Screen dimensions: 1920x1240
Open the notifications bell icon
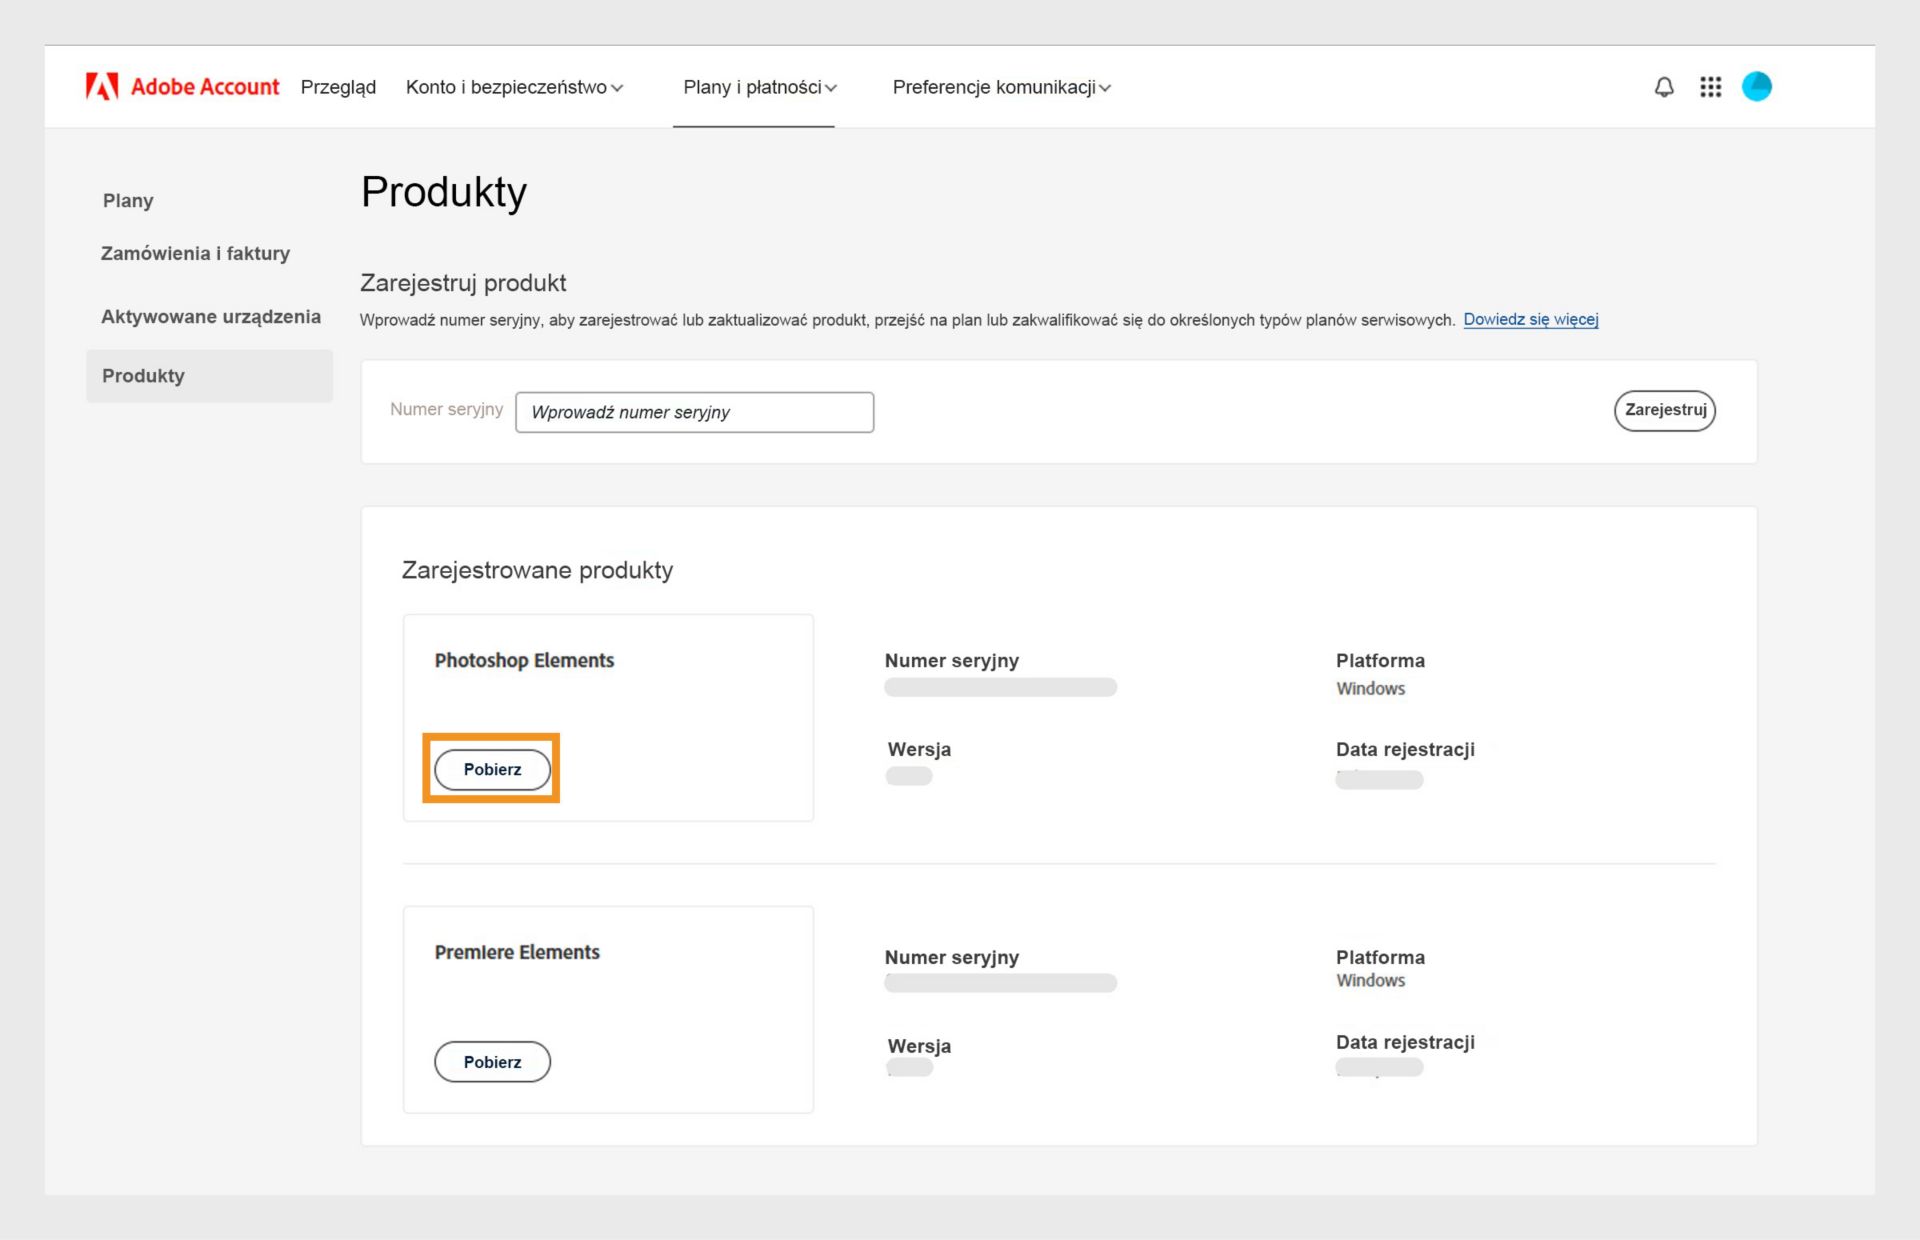pos(1663,87)
